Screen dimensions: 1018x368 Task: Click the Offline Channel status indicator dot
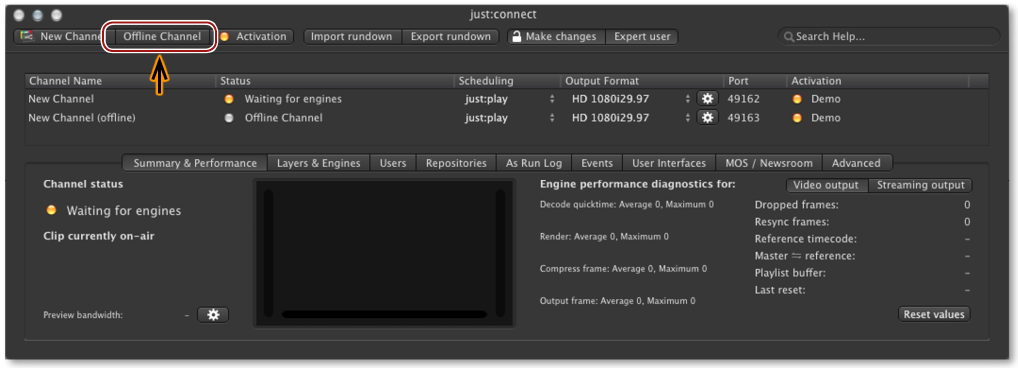point(229,118)
